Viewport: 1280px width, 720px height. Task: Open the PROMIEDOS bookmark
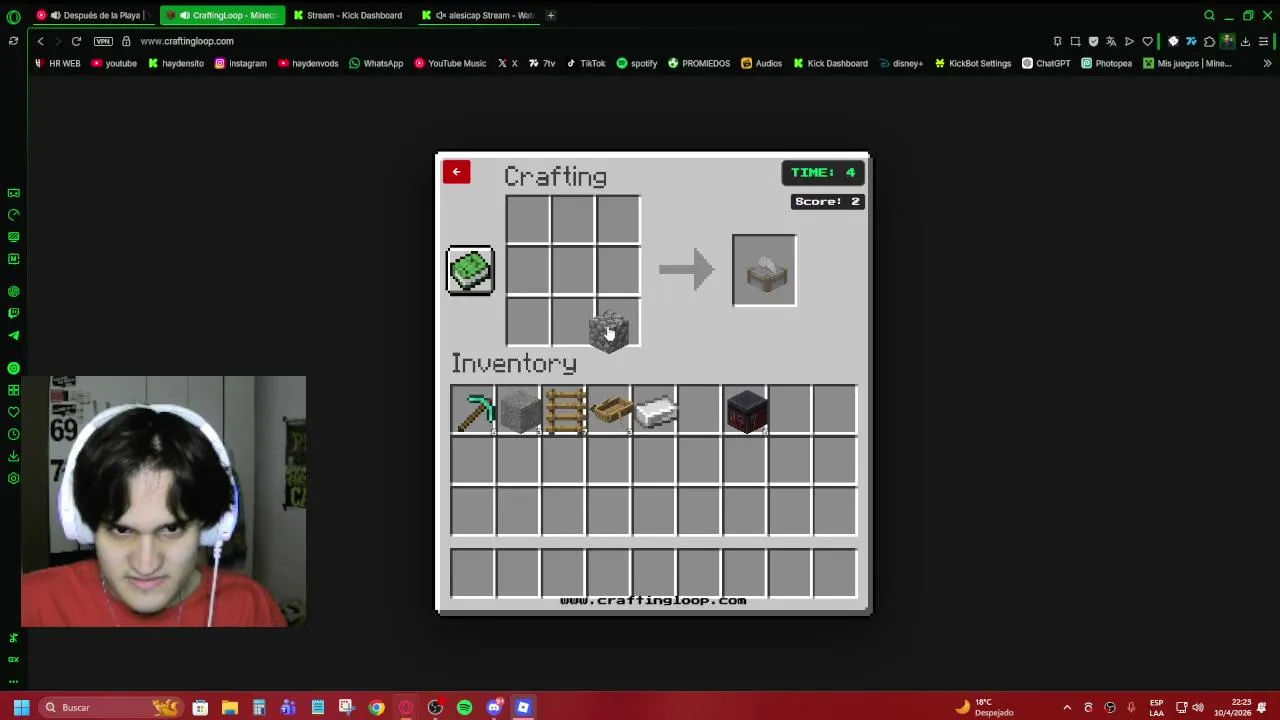point(699,63)
